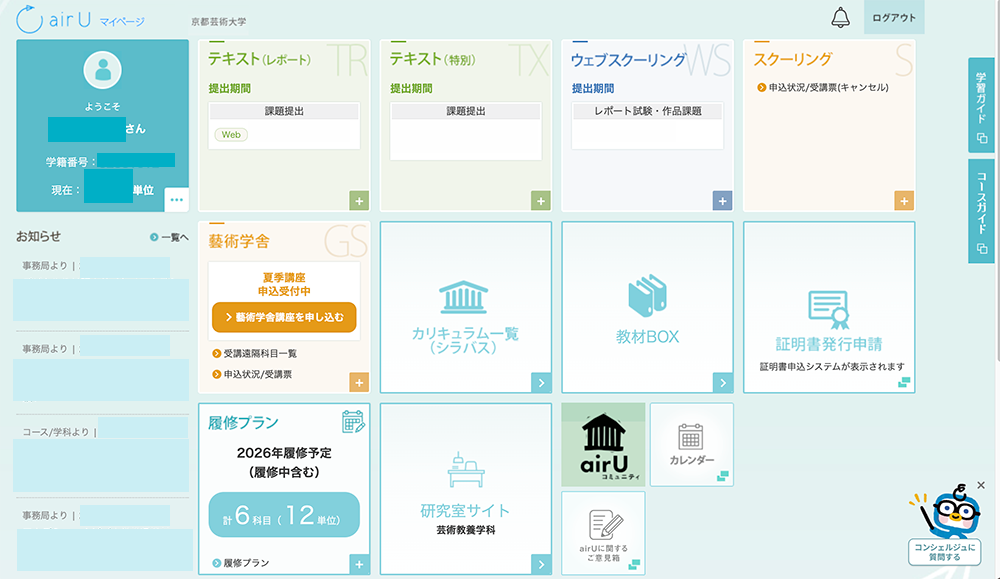Click 課題提出 header in テキスト(特別)

pyautogui.click(x=466, y=111)
